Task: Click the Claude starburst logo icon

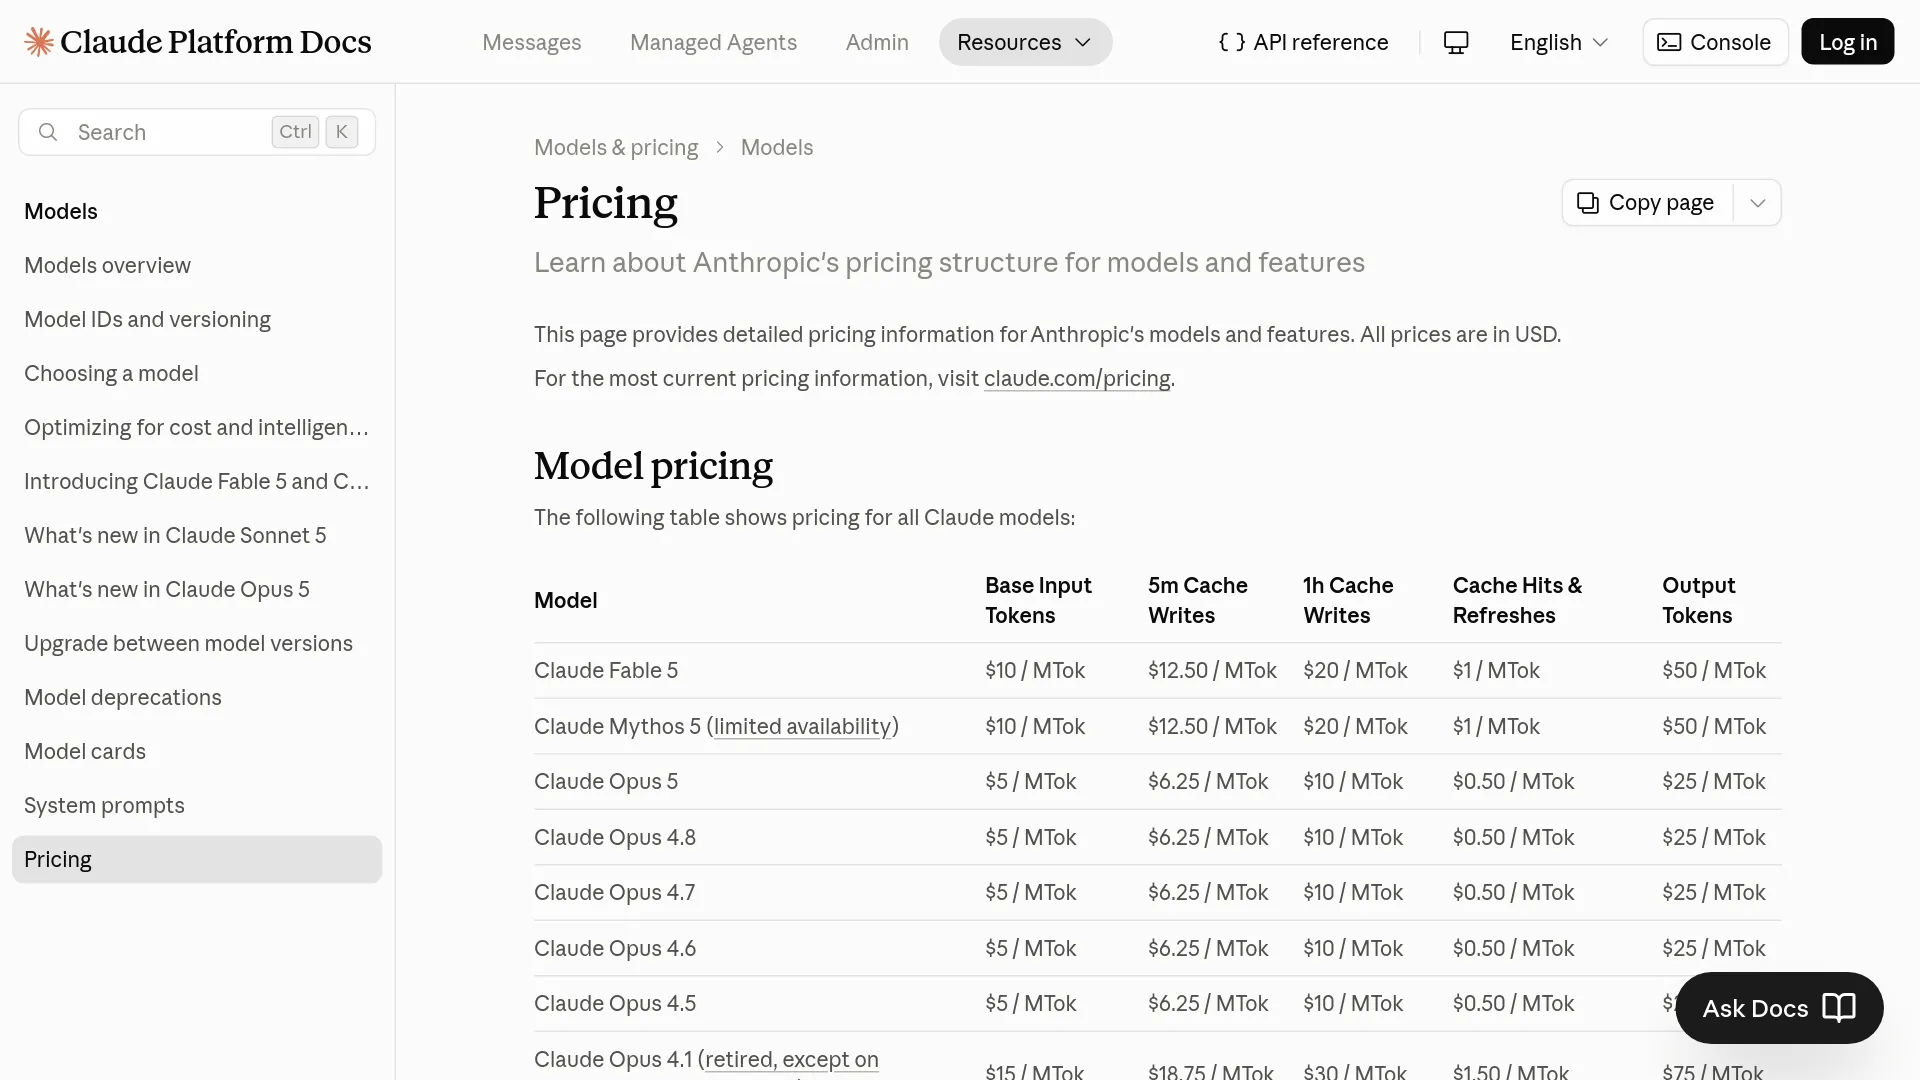Action: point(39,42)
